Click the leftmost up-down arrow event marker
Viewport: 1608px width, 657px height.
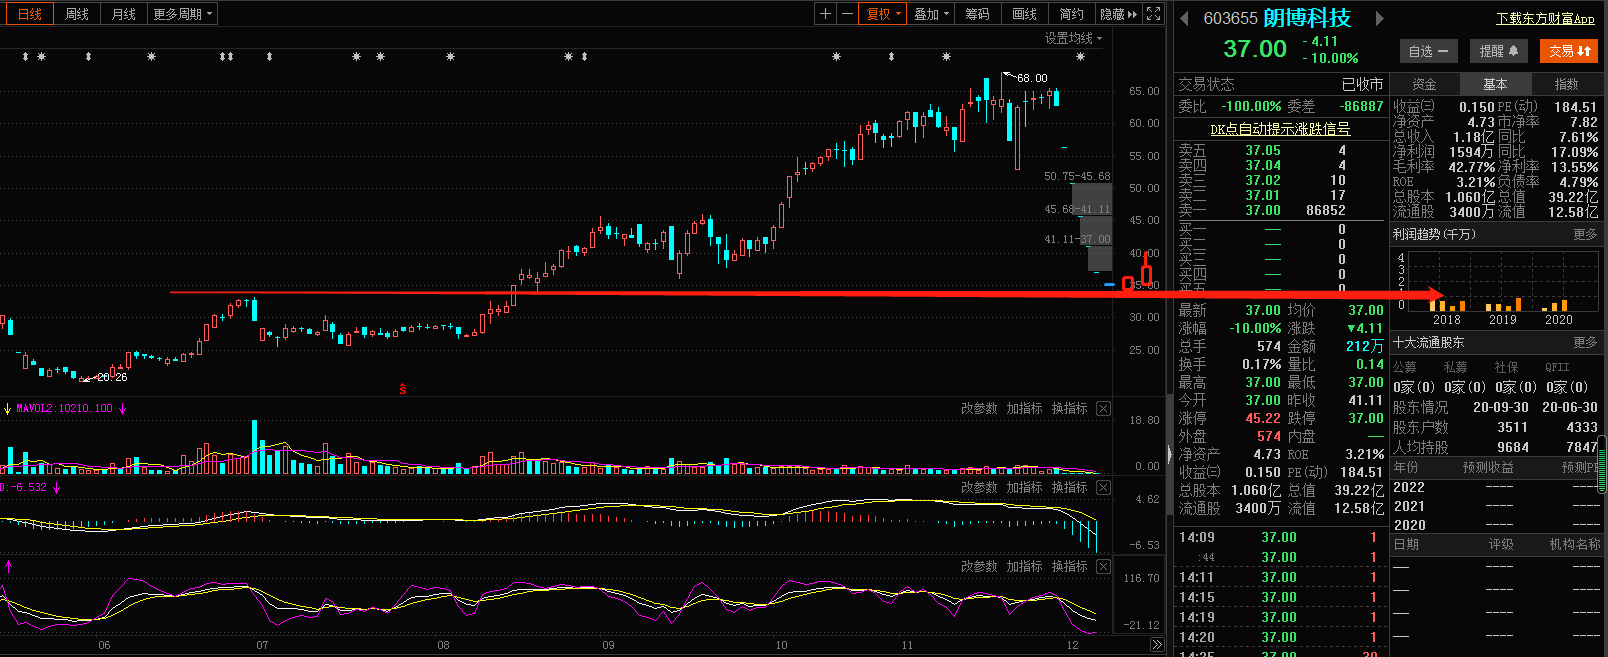pyautogui.click(x=25, y=57)
